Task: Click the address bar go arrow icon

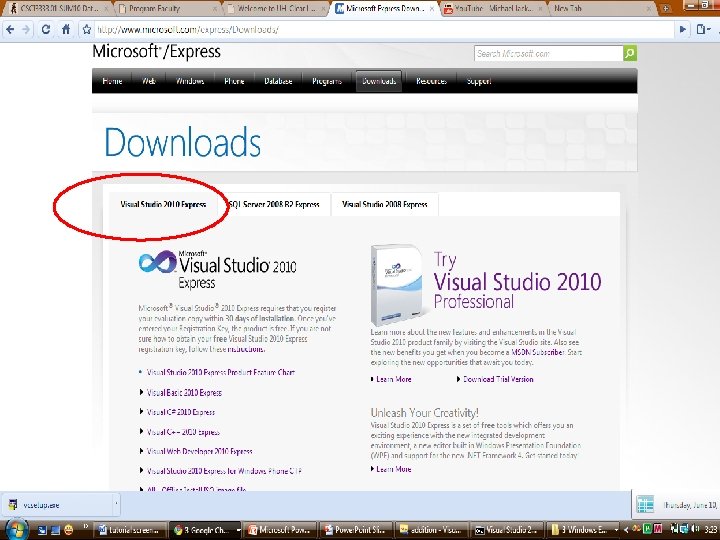Action: click(683, 29)
